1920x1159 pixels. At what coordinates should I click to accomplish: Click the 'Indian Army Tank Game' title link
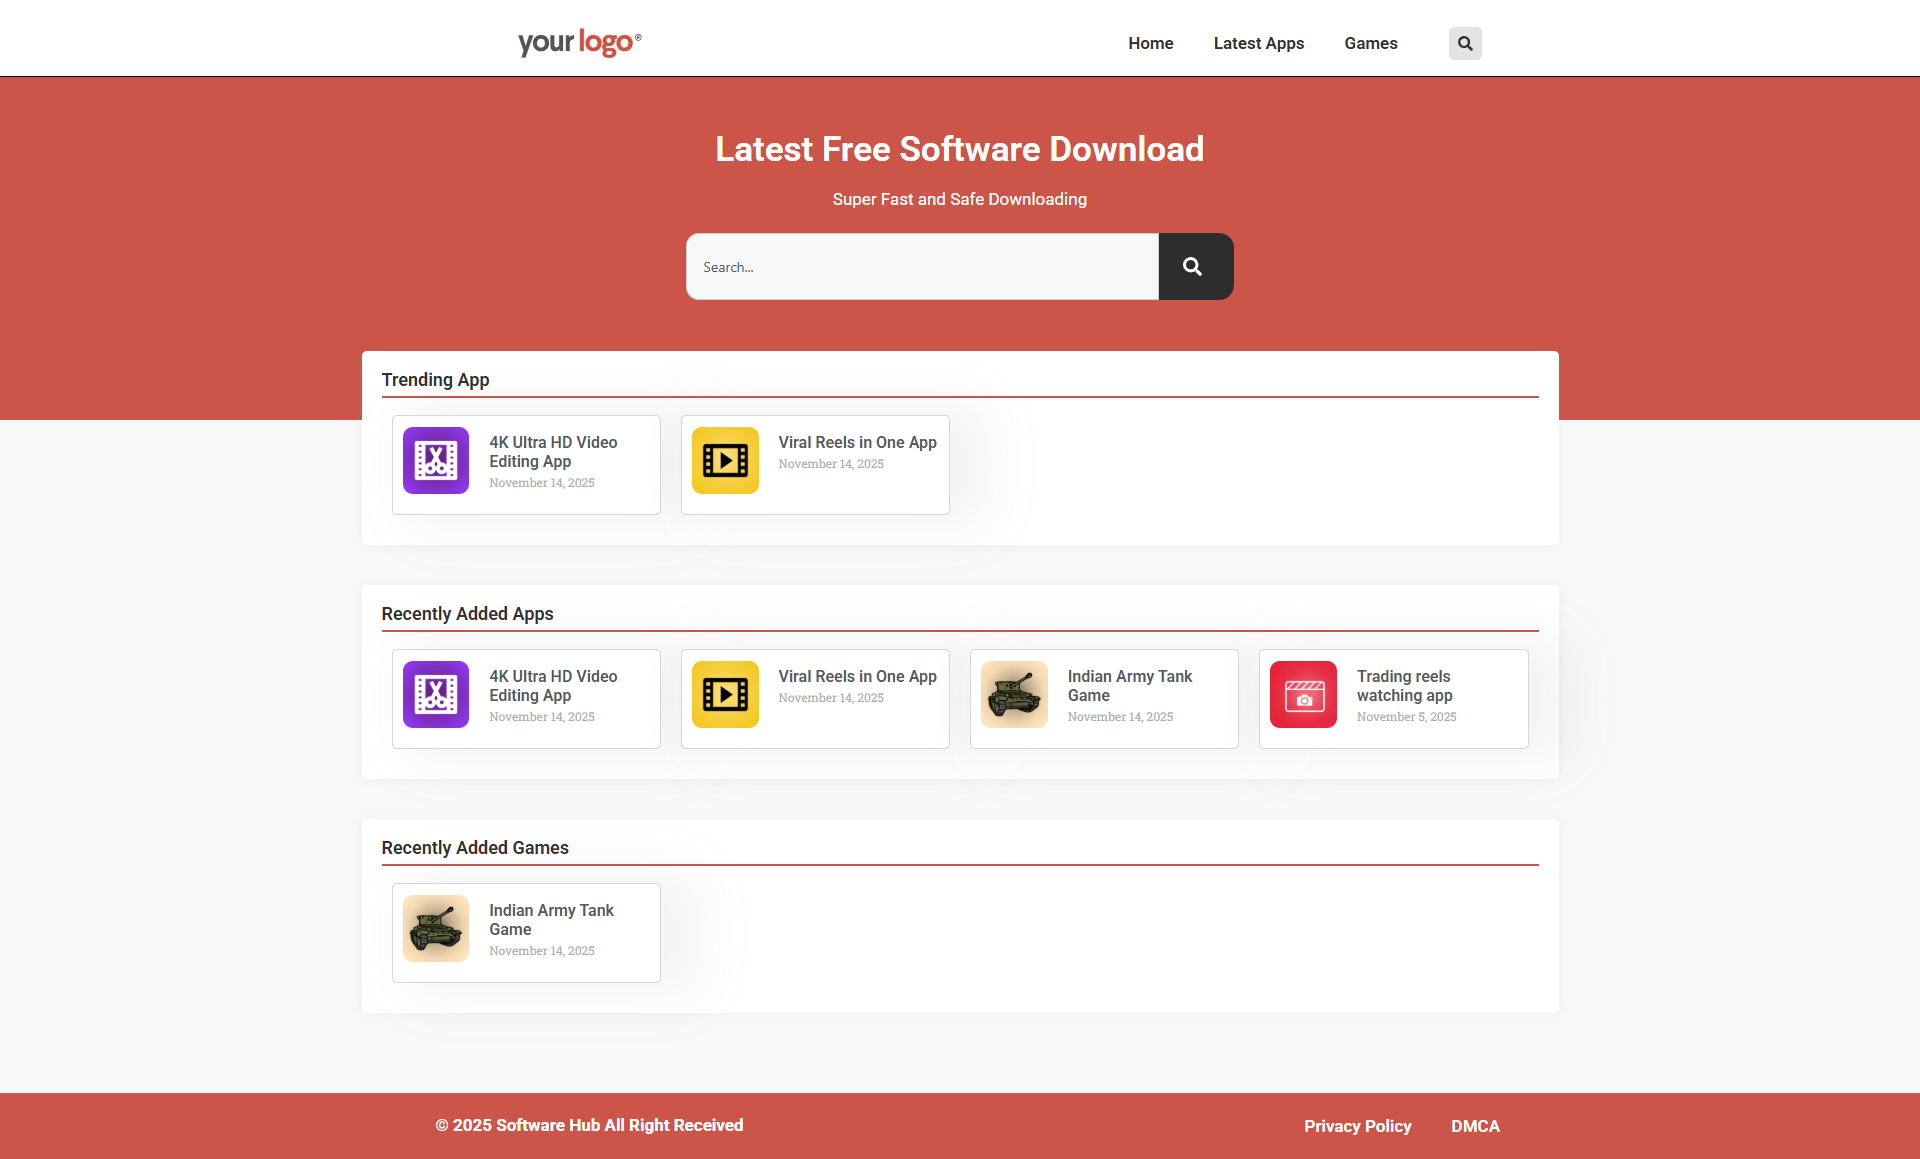click(1130, 686)
